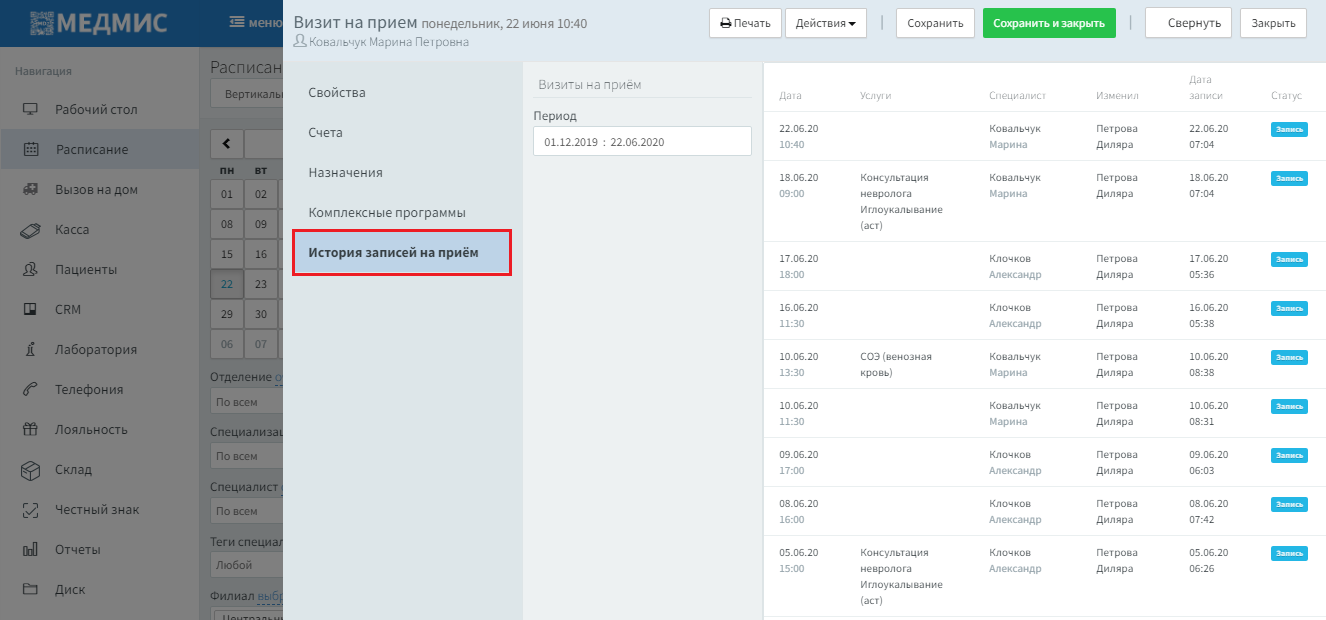
Task: Click the Статус column header
Action: (1286, 96)
